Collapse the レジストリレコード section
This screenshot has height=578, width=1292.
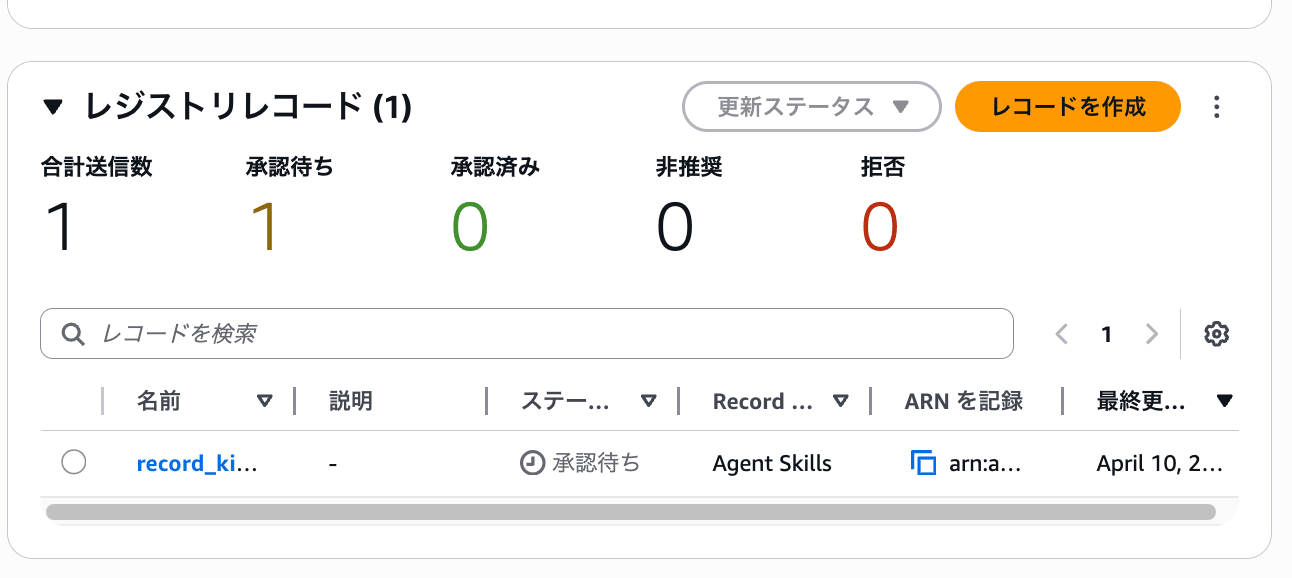click(53, 107)
